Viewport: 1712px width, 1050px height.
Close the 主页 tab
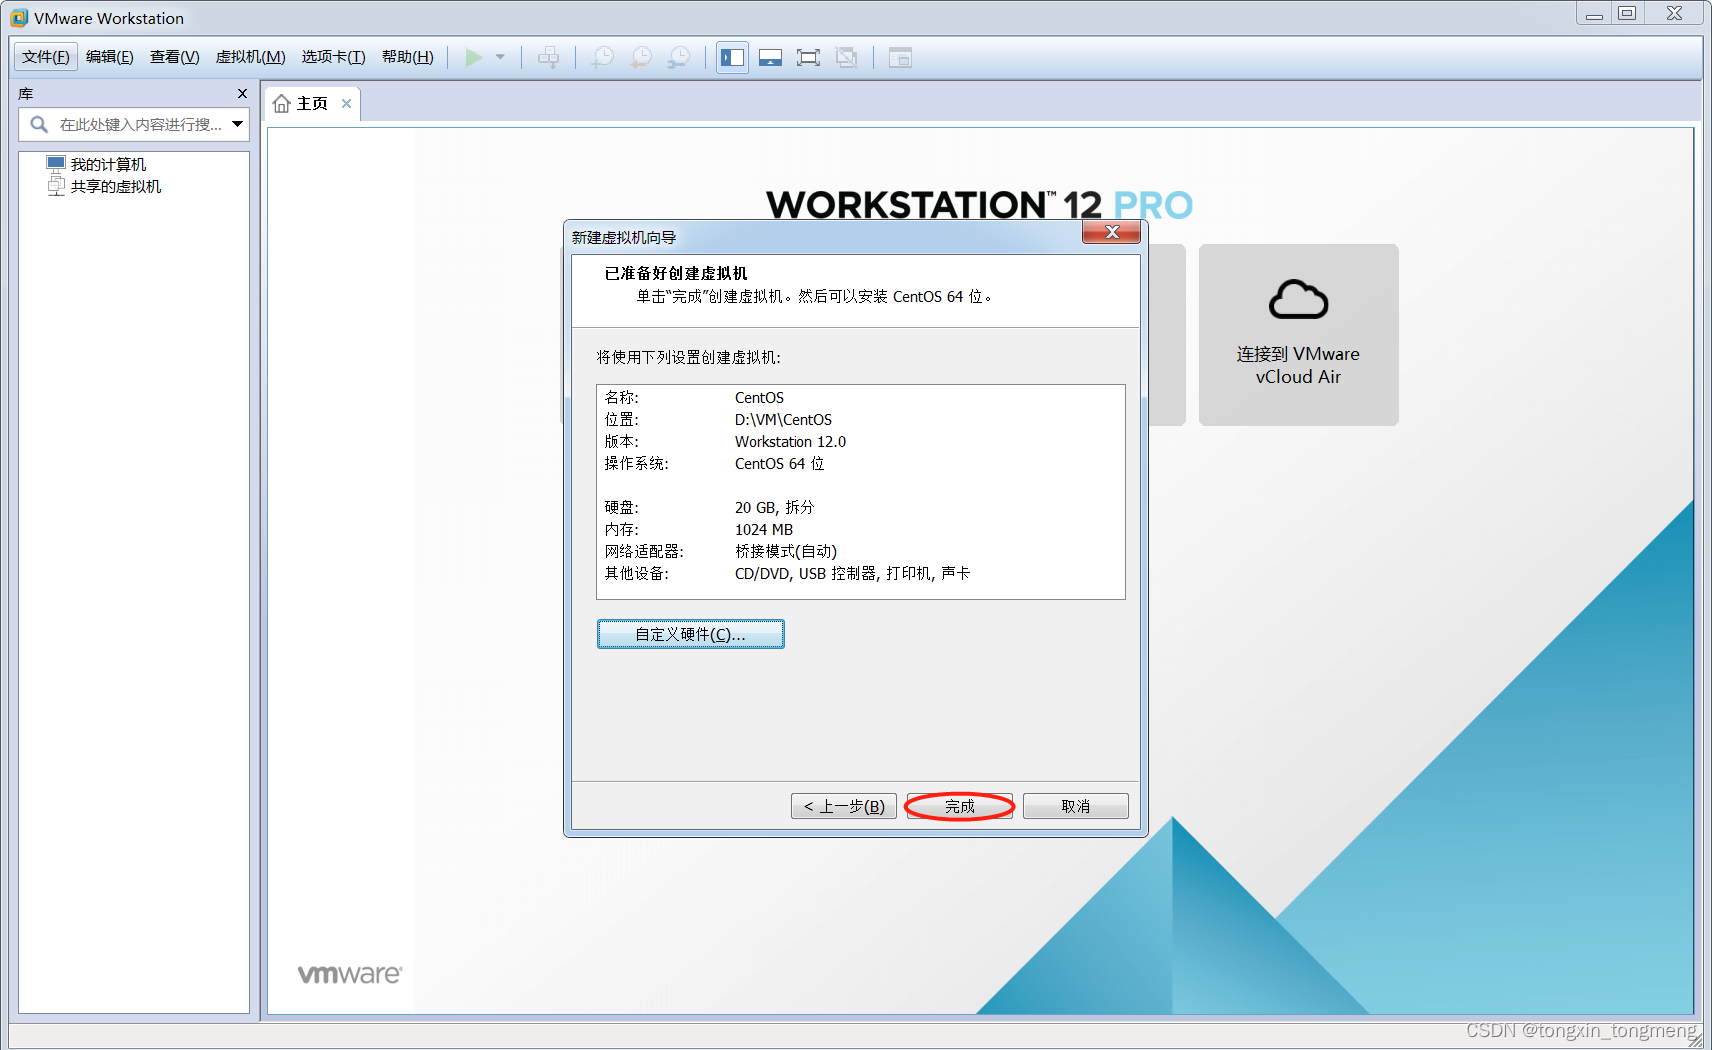[346, 103]
